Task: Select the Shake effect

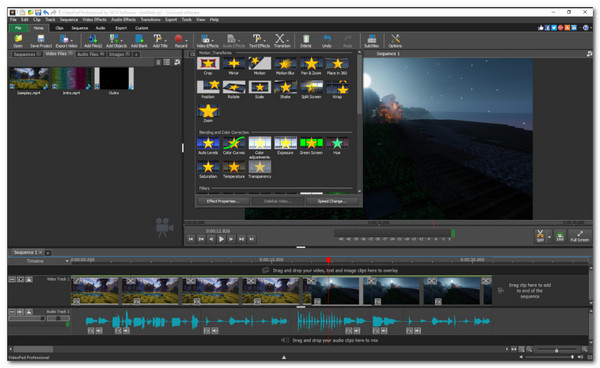Action: click(x=285, y=90)
